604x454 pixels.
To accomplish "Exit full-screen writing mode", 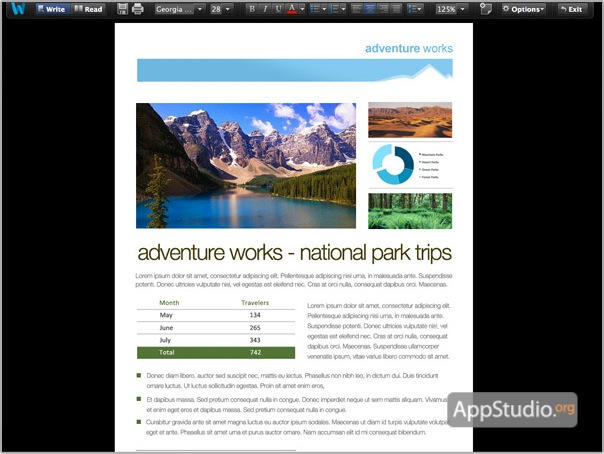I will click(571, 9).
